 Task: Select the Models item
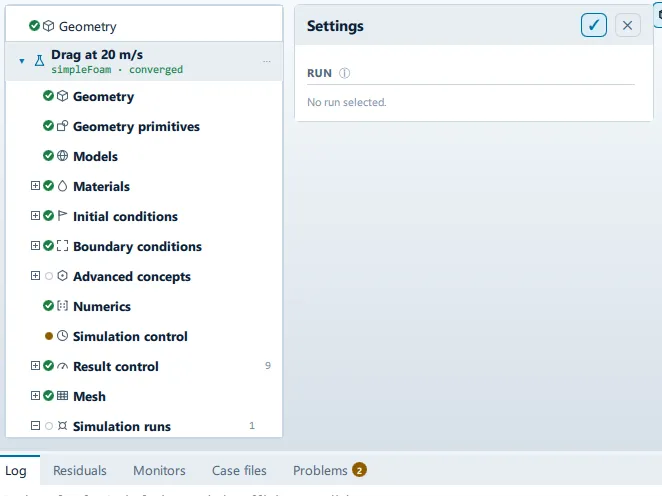tap(144, 156)
